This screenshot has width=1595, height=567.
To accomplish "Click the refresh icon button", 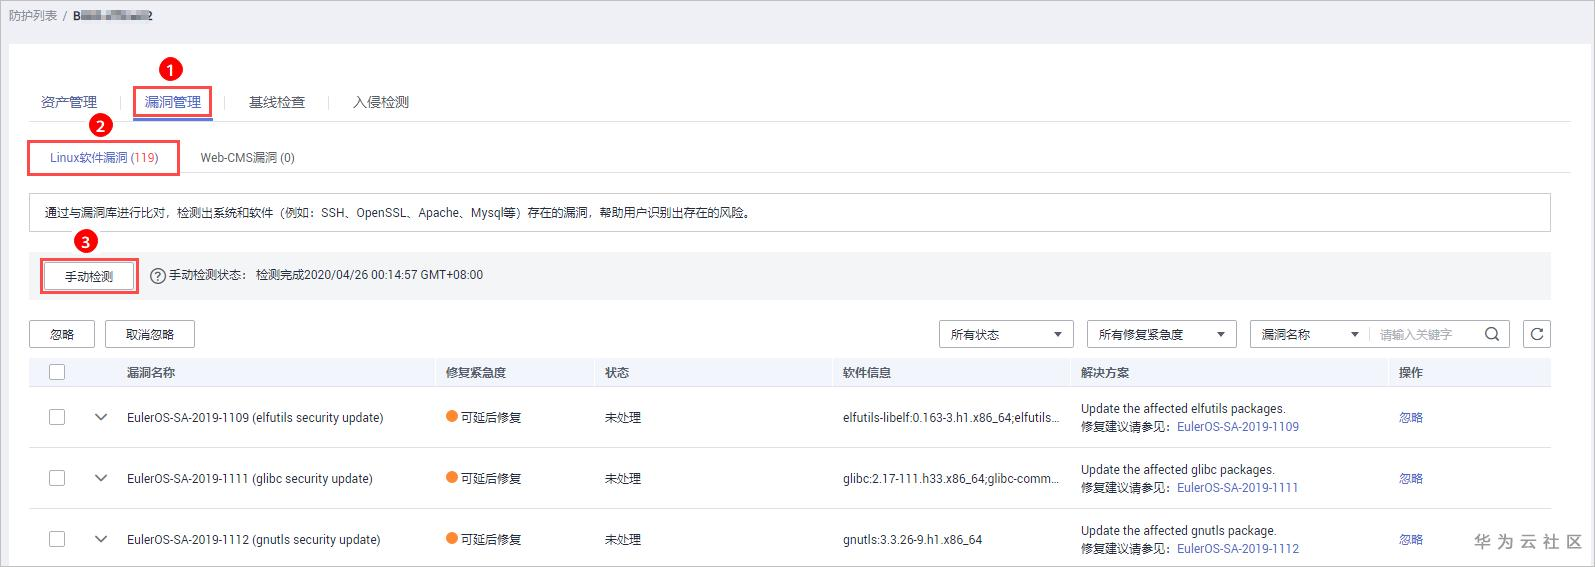I will [x=1537, y=334].
